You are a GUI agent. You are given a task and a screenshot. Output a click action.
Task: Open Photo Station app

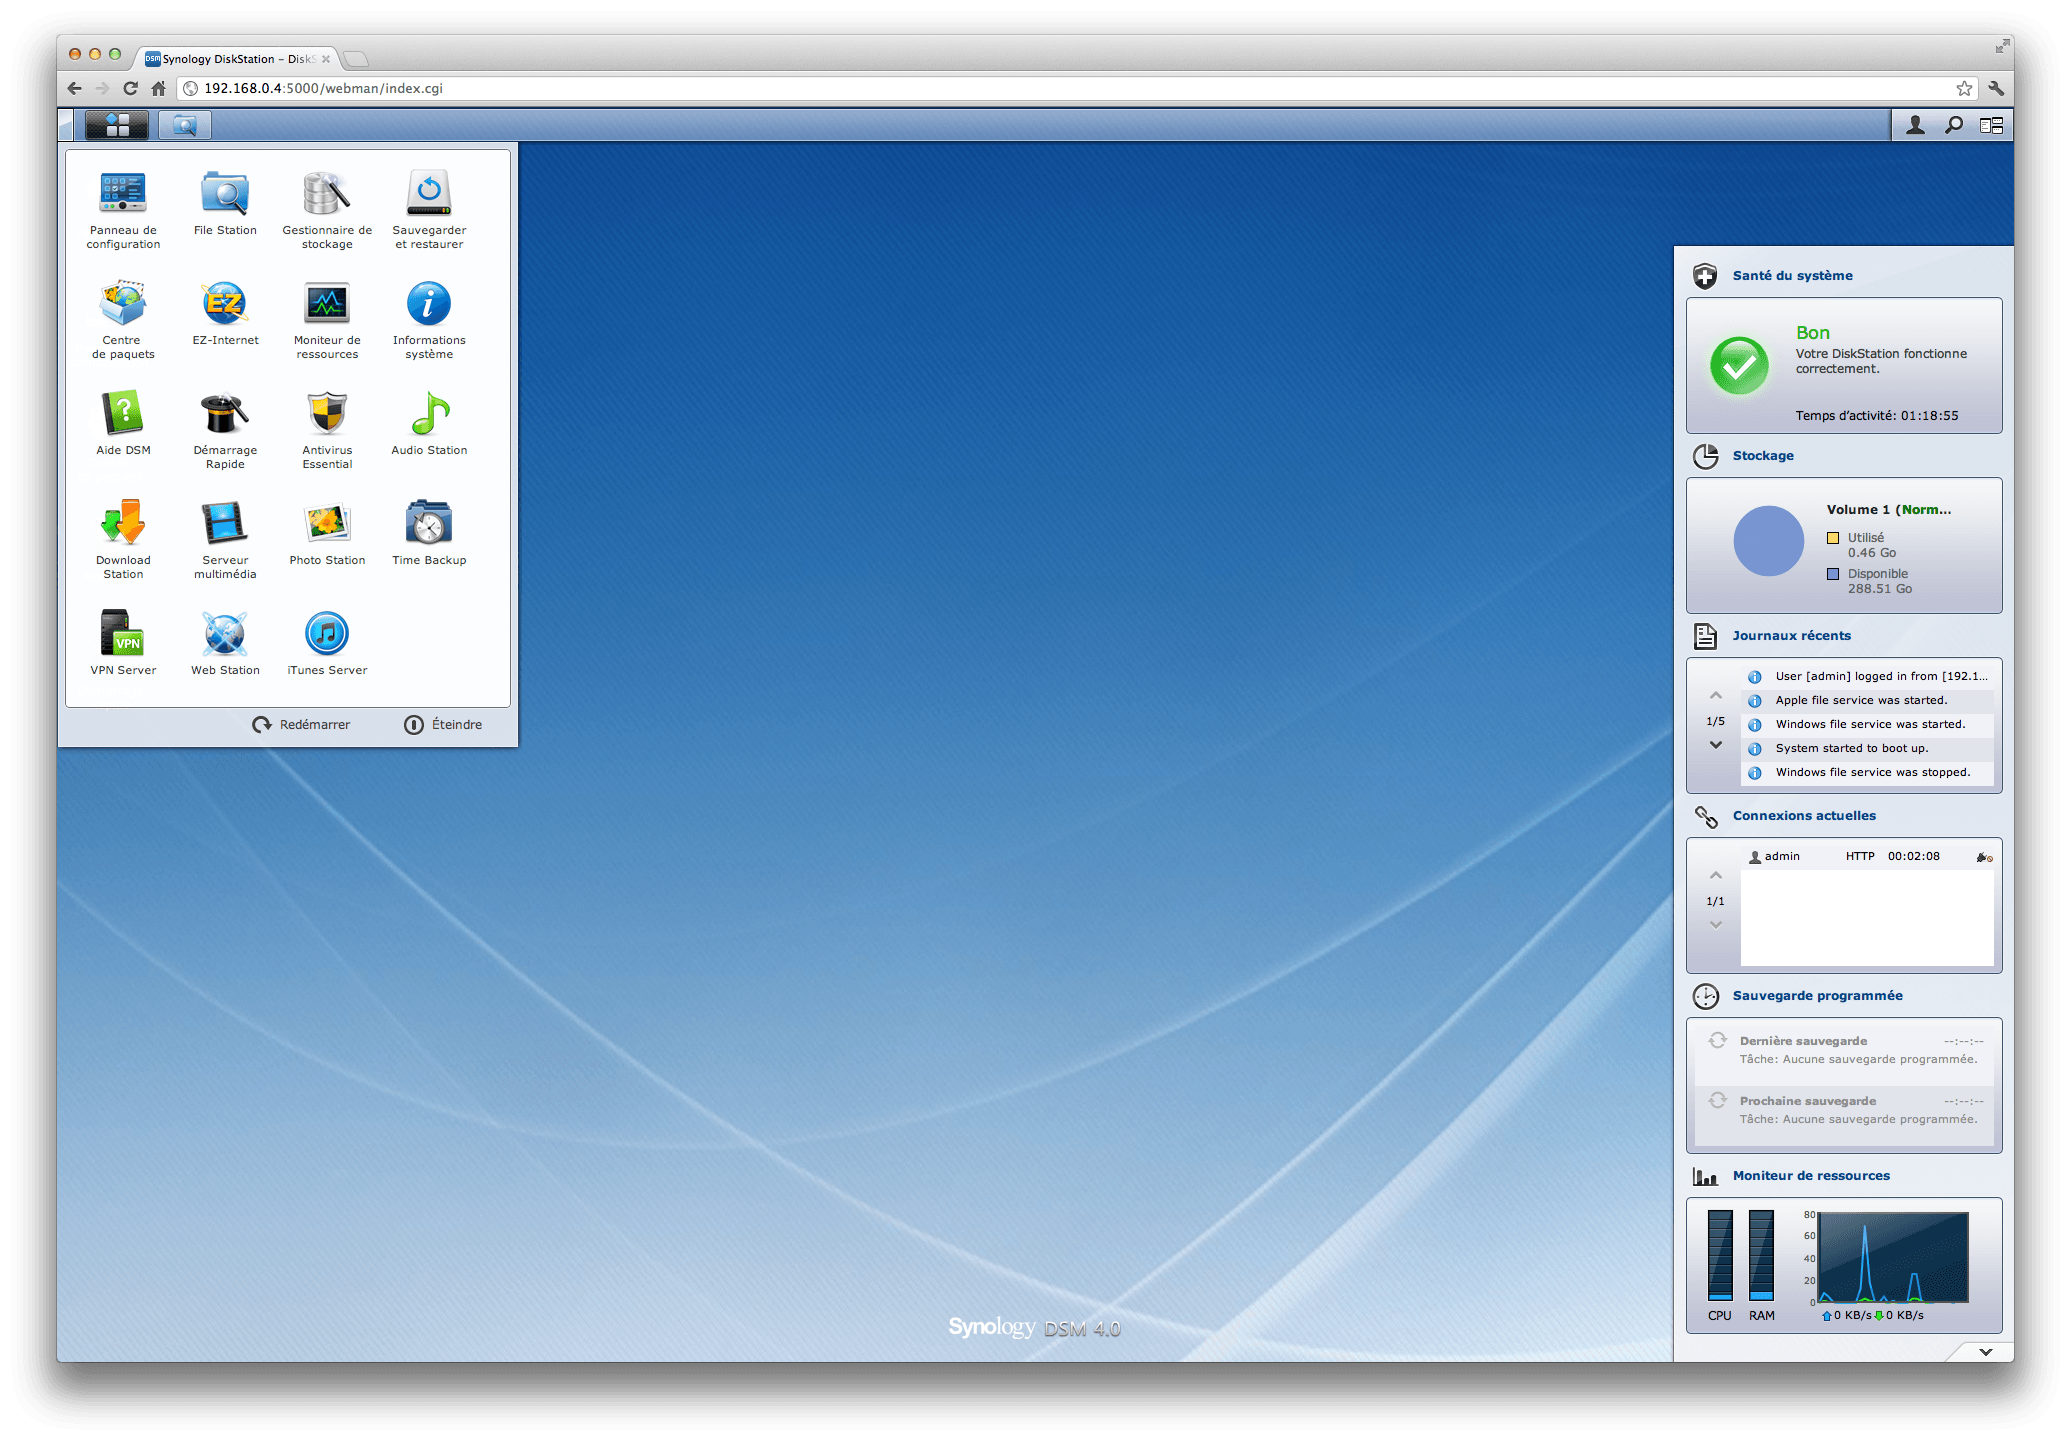pyautogui.click(x=327, y=524)
